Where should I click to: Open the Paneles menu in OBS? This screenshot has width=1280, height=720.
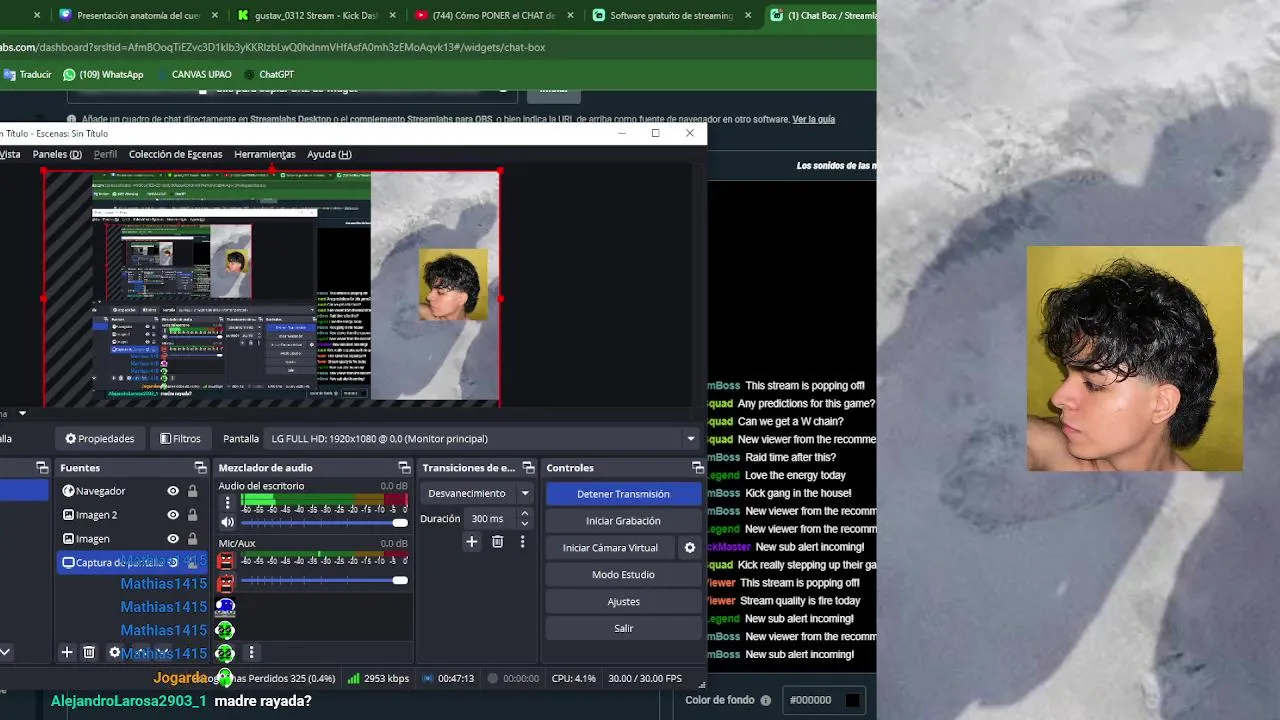57,154
